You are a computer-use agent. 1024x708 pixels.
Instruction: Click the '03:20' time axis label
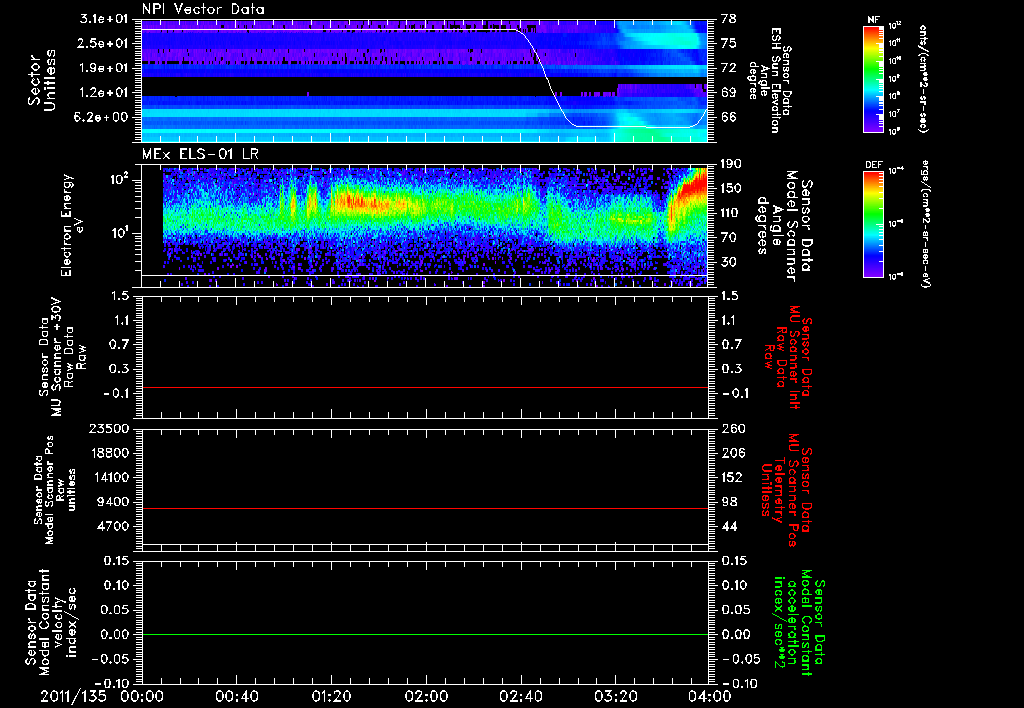point(616,696)
